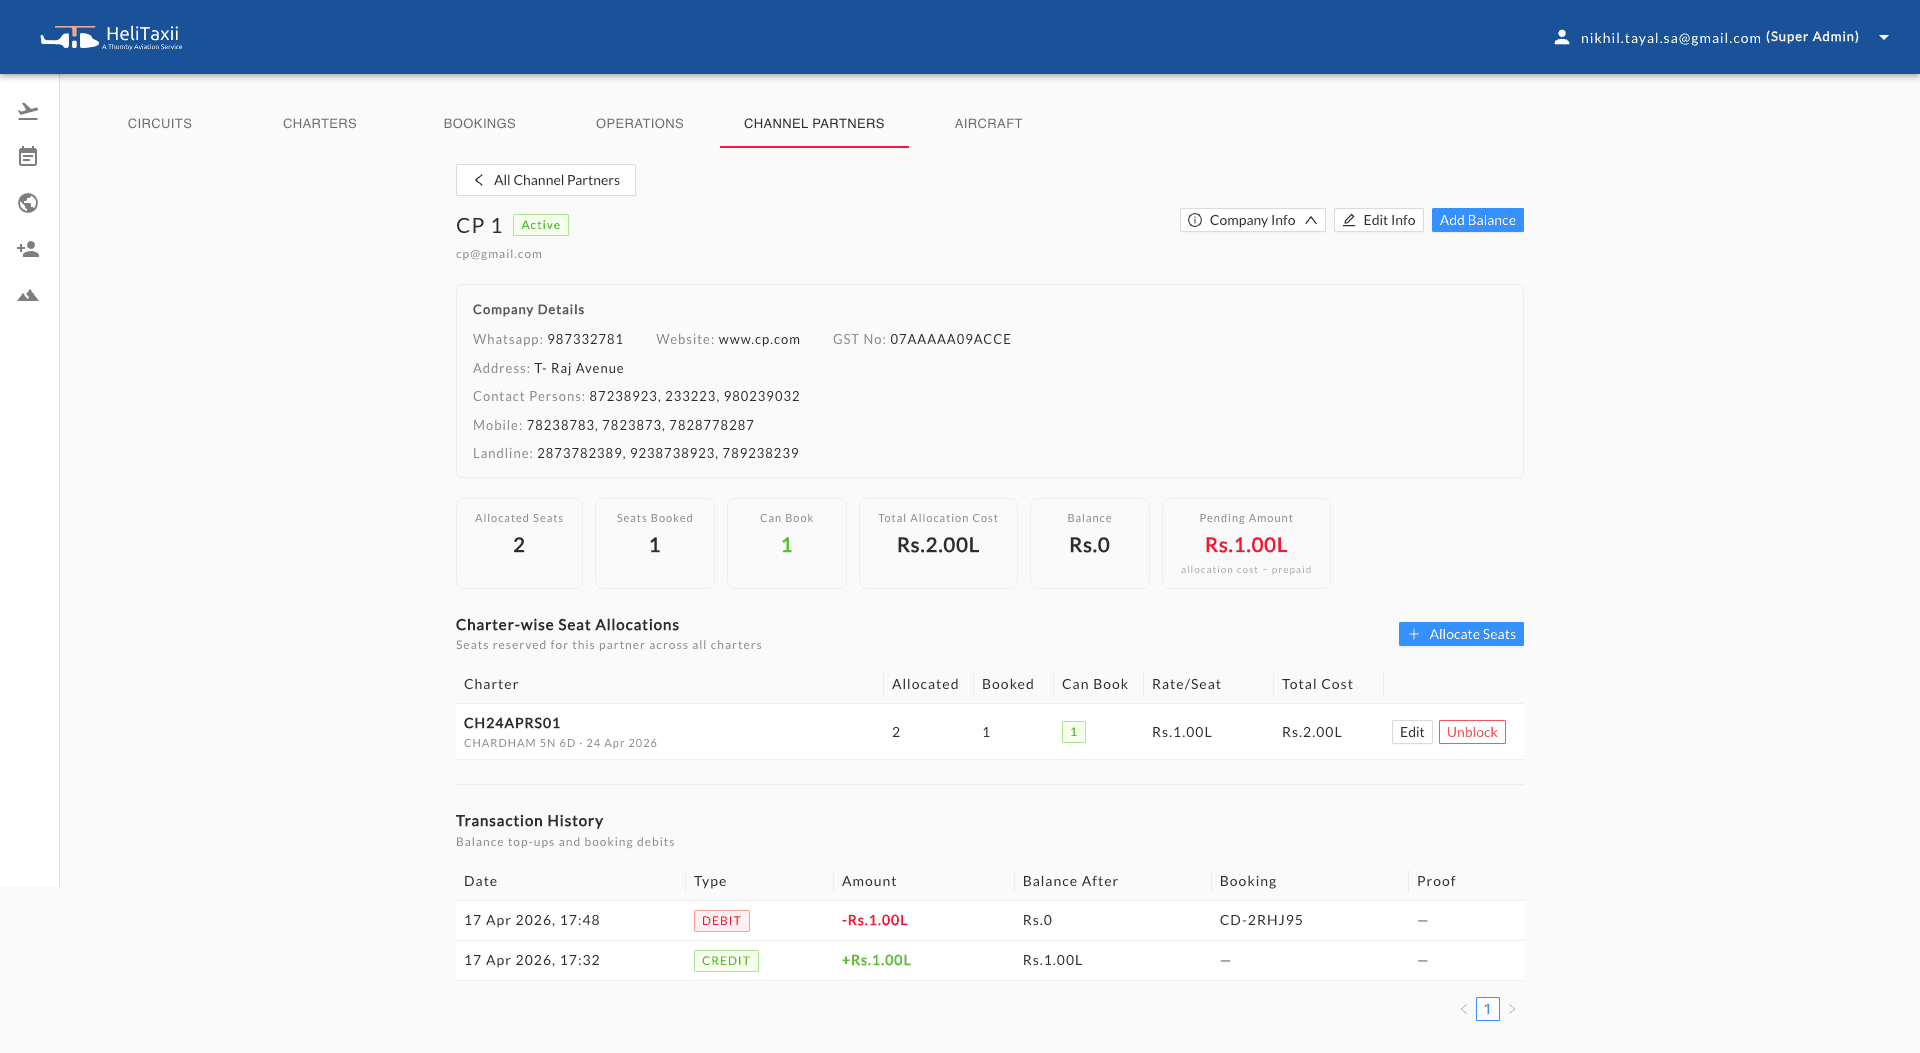Click the globe icon in the sidebar
1920x1053 pixels.
point(29,203)
